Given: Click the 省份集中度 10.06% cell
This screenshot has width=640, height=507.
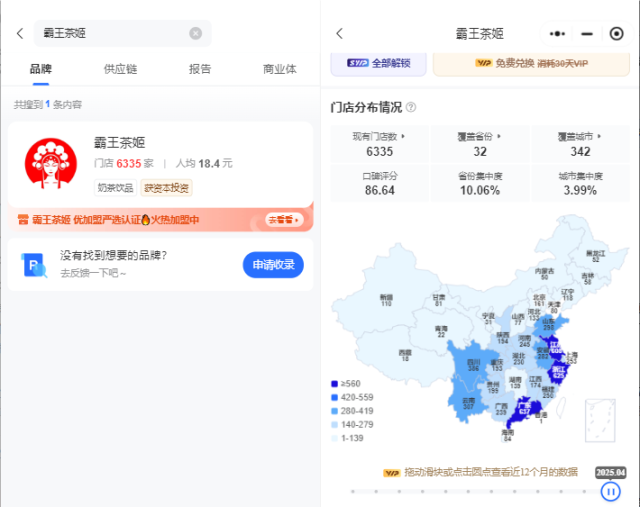Looking at the screenshot, I should tap(480, 183).
